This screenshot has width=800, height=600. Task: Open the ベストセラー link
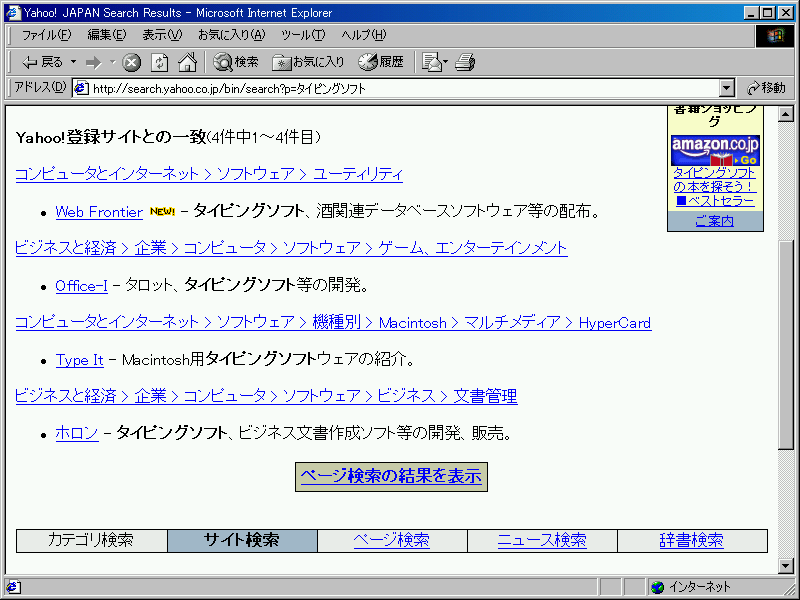click(715, 201)
